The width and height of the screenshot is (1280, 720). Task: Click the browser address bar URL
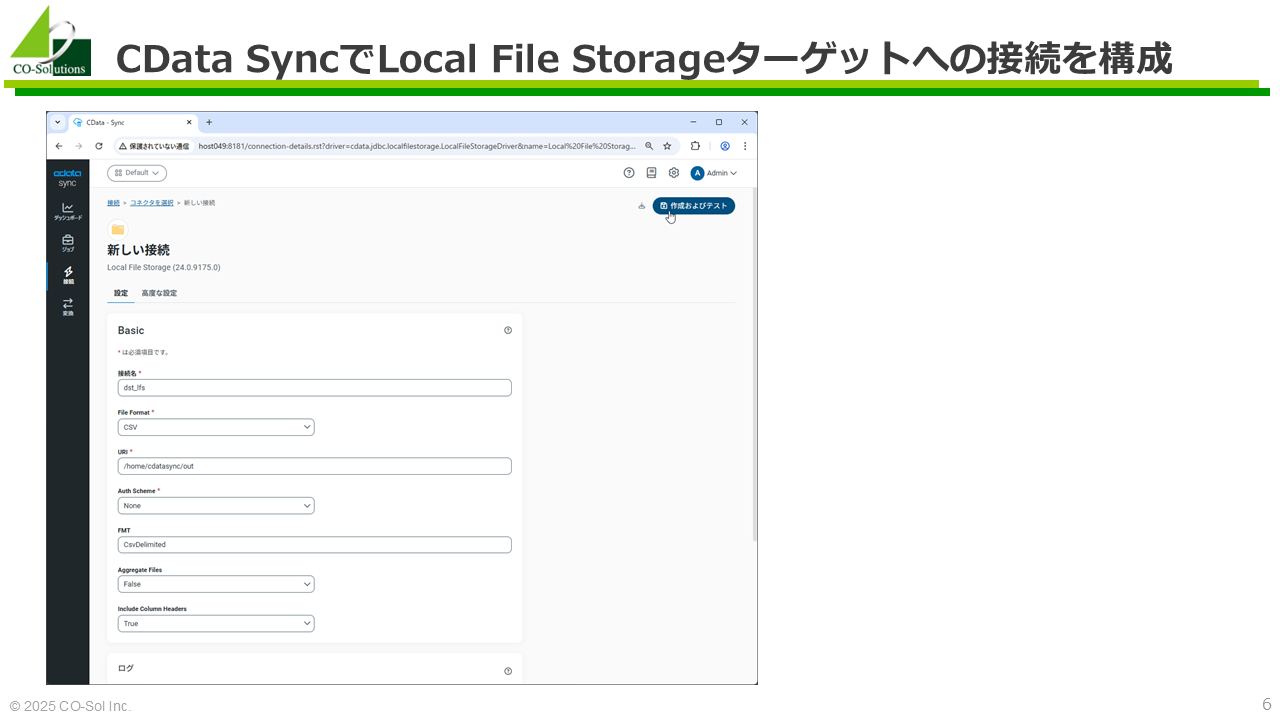click(417, 146)
